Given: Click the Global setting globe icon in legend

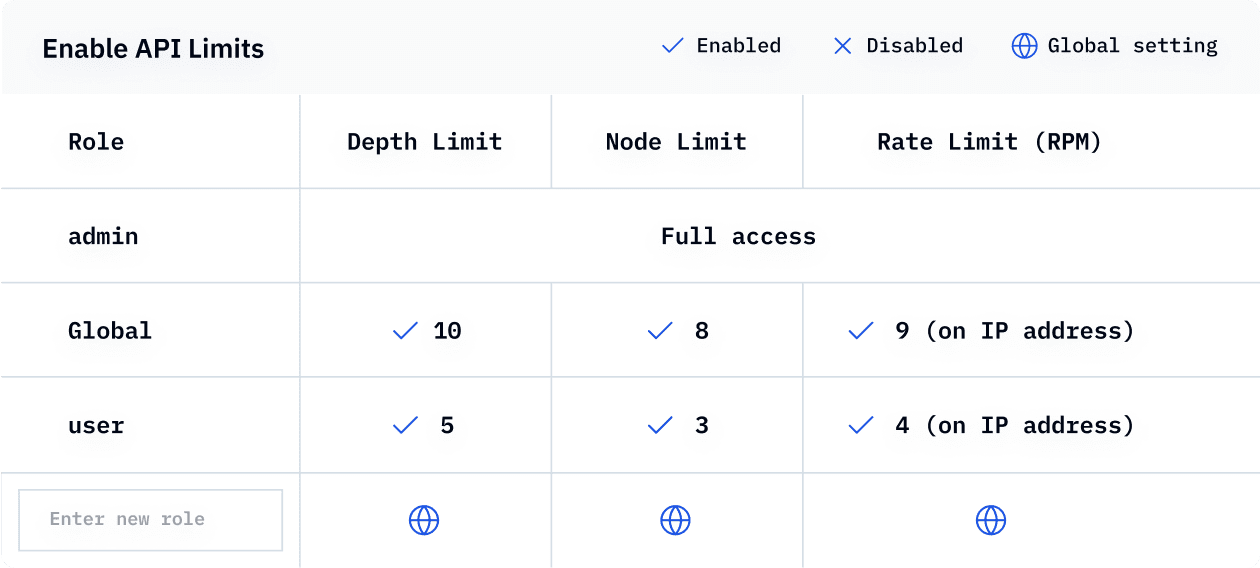Looking at the screenshot, I should tap(1024, 46).
